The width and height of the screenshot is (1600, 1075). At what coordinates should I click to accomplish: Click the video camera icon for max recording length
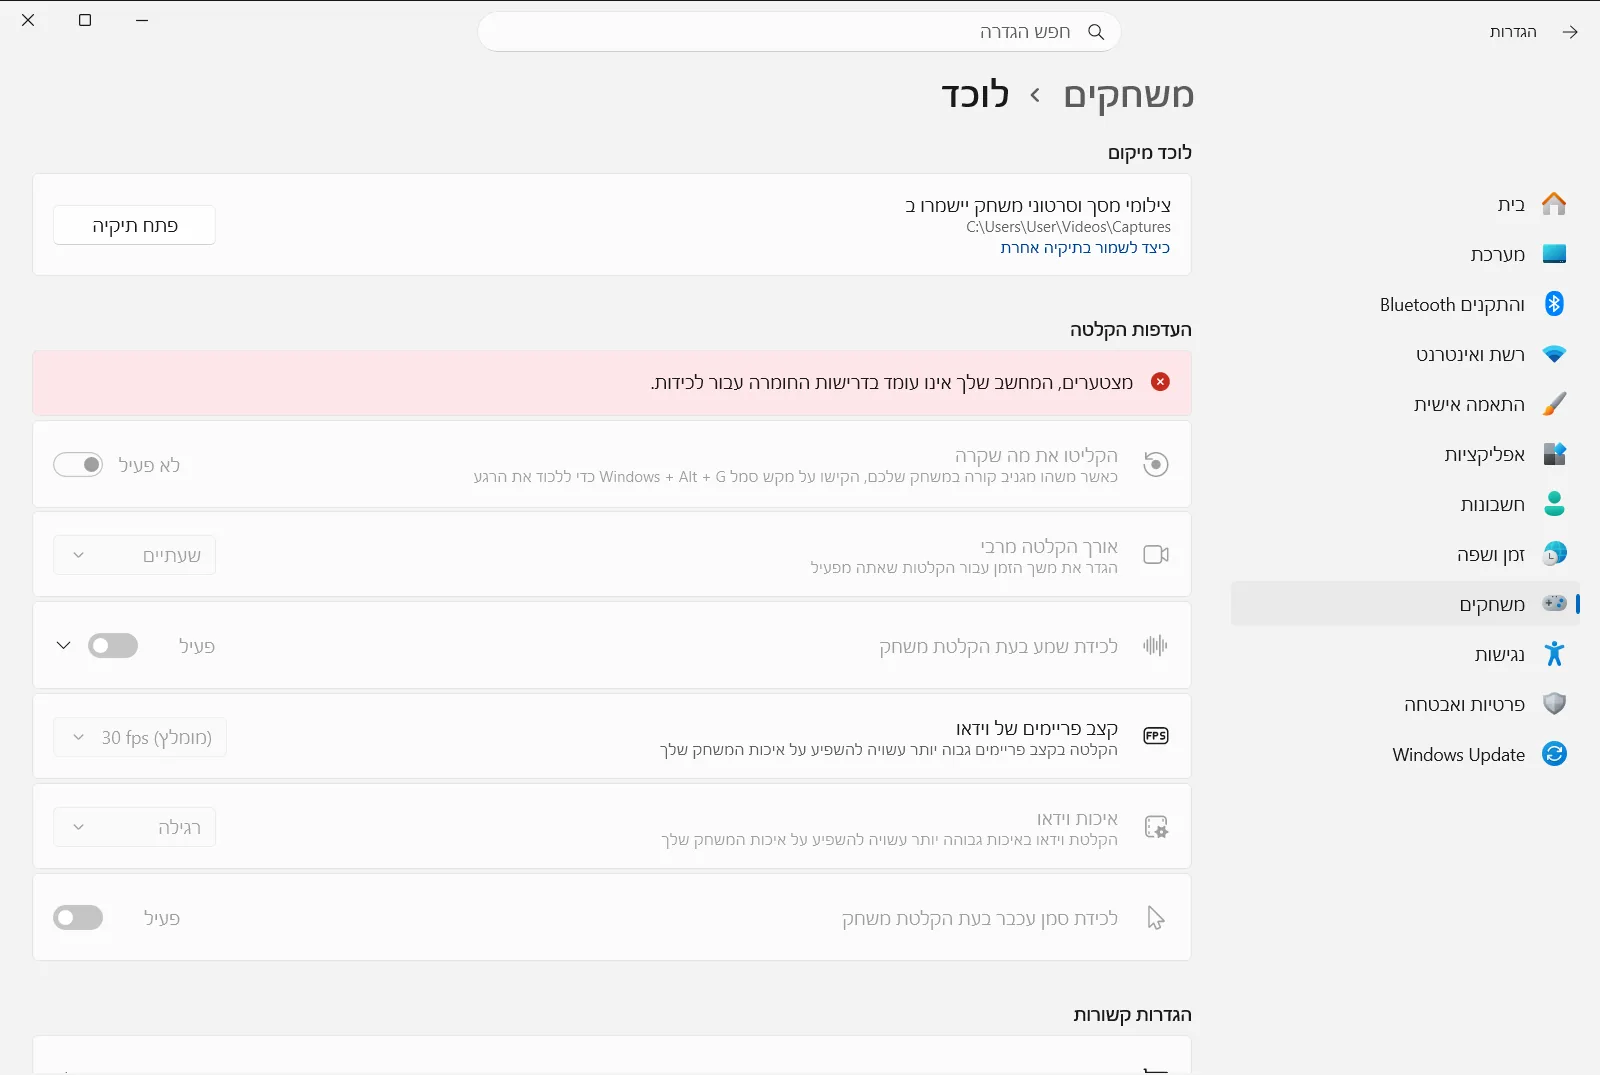point(1156,555)
